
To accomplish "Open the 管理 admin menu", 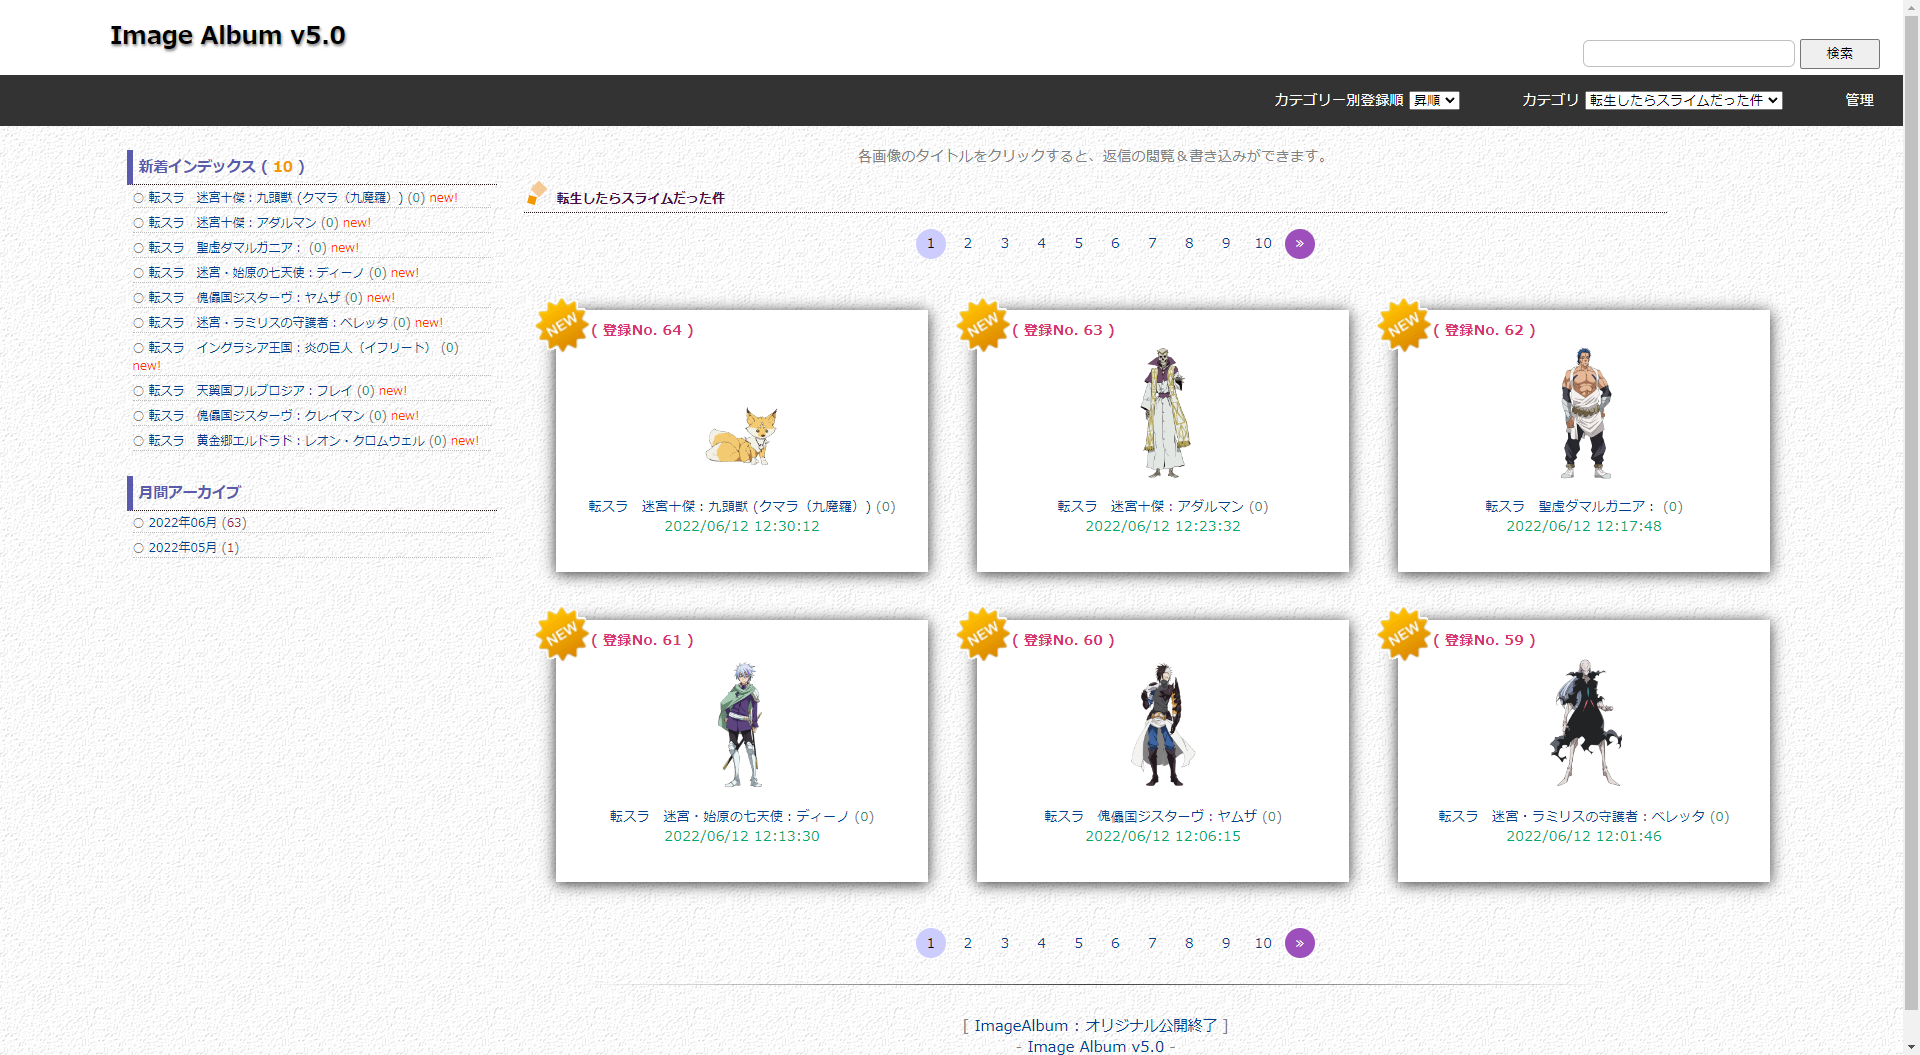I will click(x=1859, y=100).
